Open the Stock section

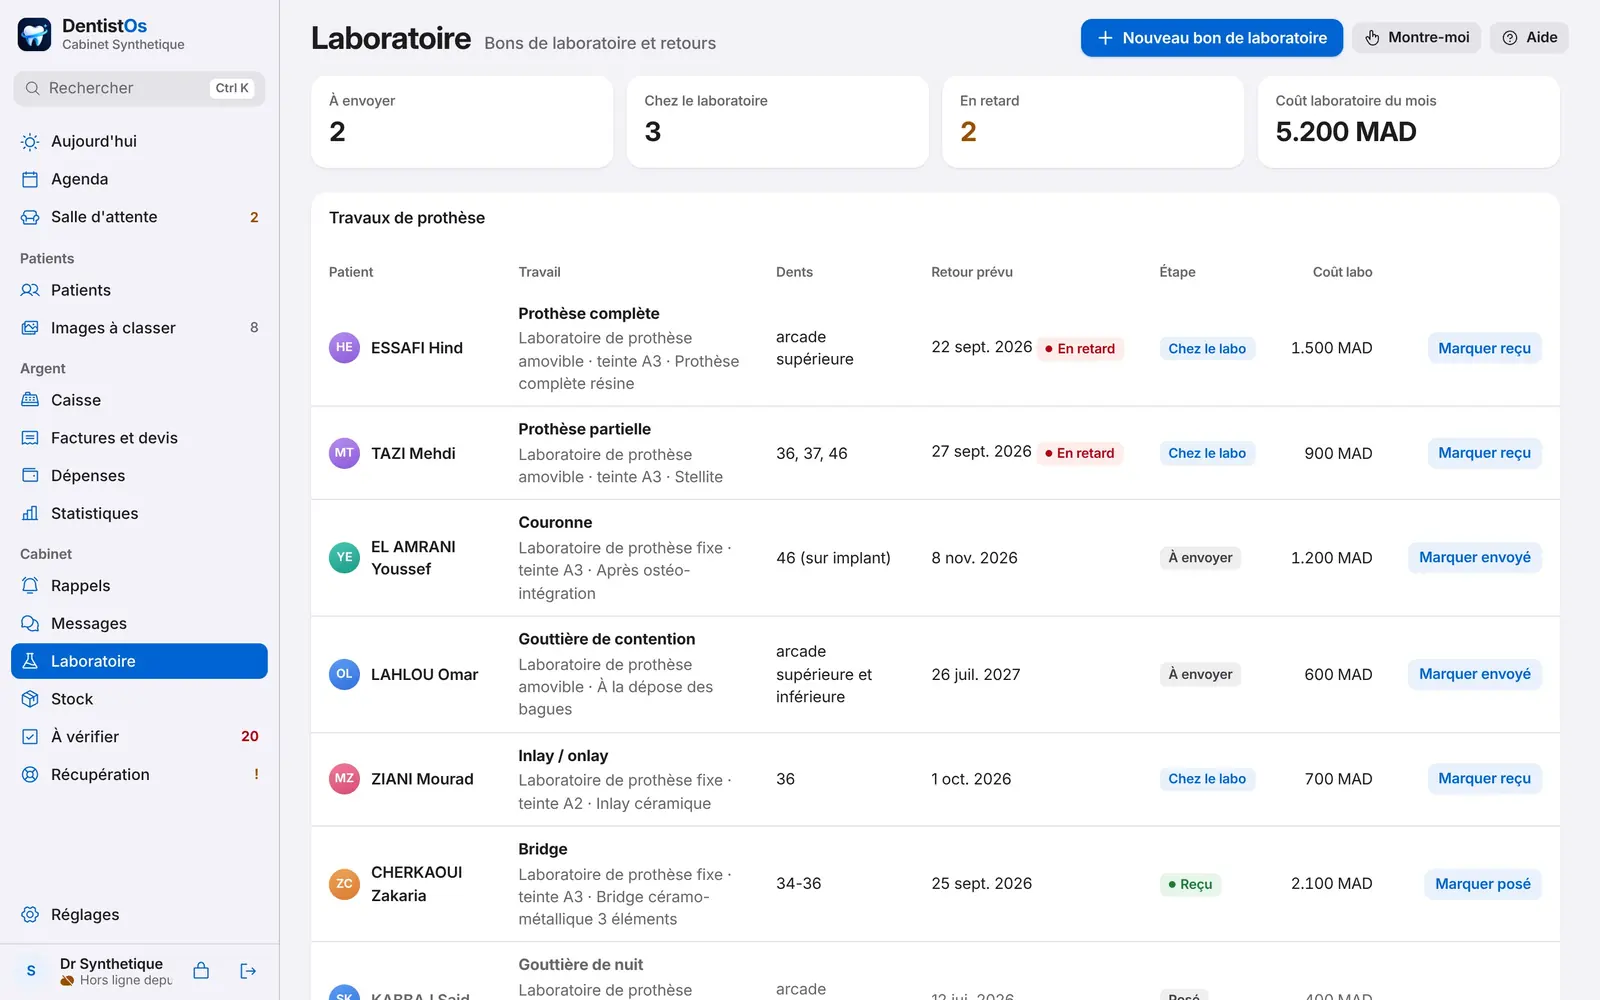139,699
